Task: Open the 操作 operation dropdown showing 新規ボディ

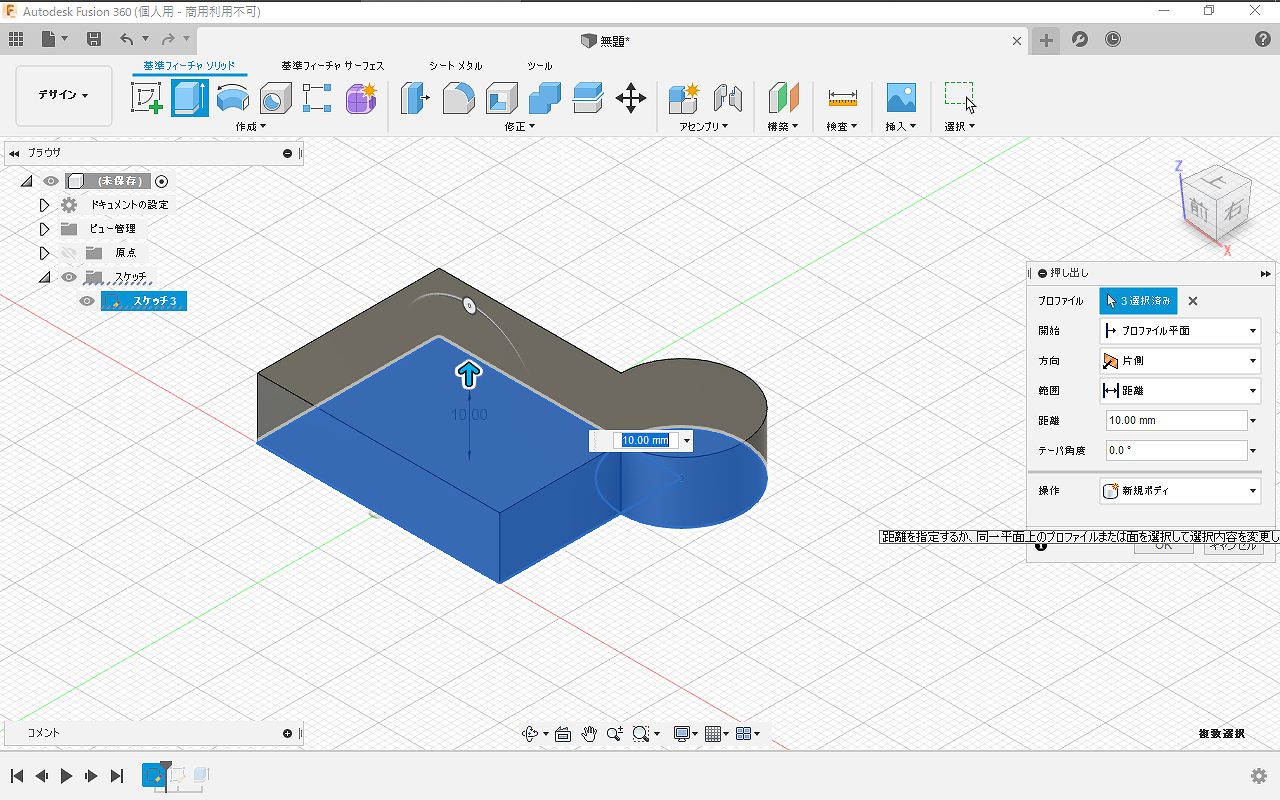Action: coord(1180,491)
